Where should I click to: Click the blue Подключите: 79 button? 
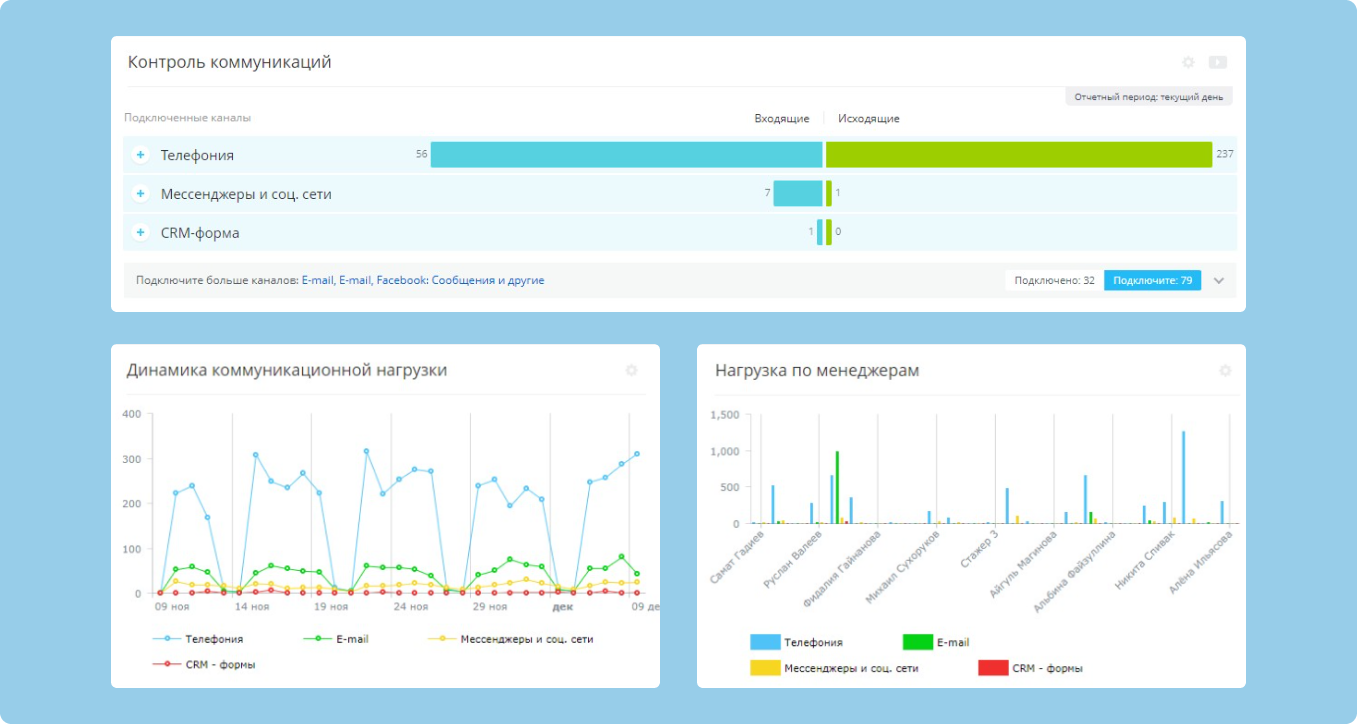coord(1152,280)
